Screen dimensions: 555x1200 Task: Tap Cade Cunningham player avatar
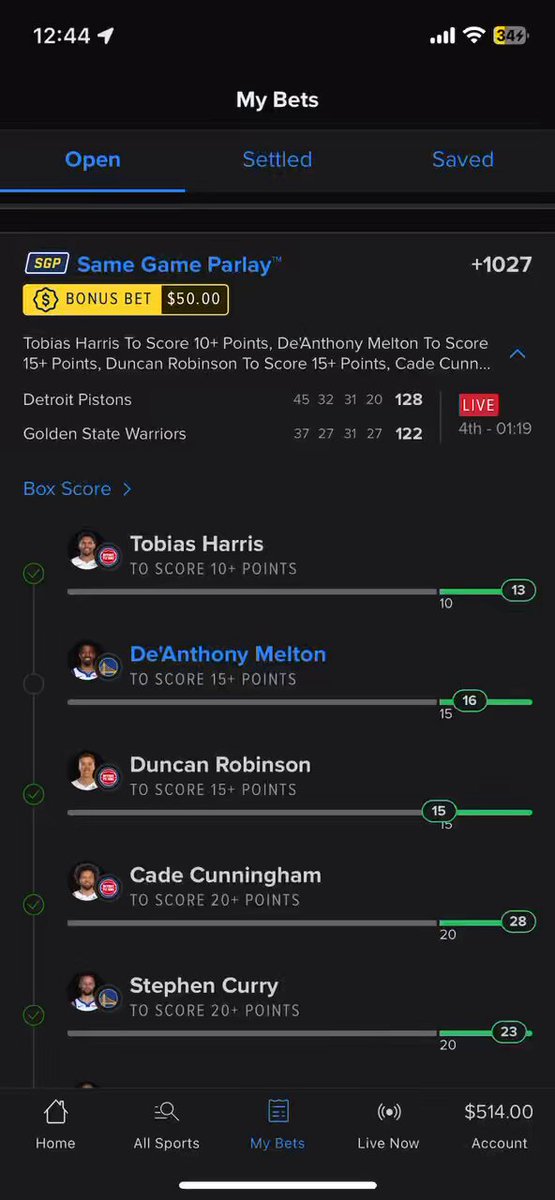[87, 880]
